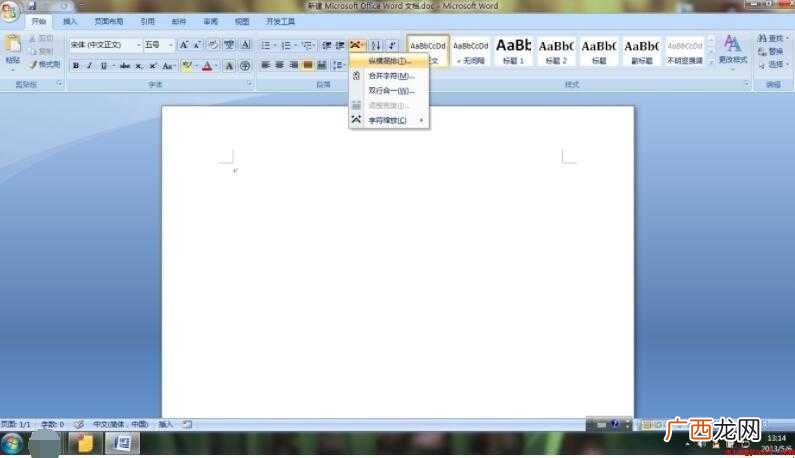Screen dimensions: 795x458
Task: Expand 字符缩放 submenu
Action: 389,120
